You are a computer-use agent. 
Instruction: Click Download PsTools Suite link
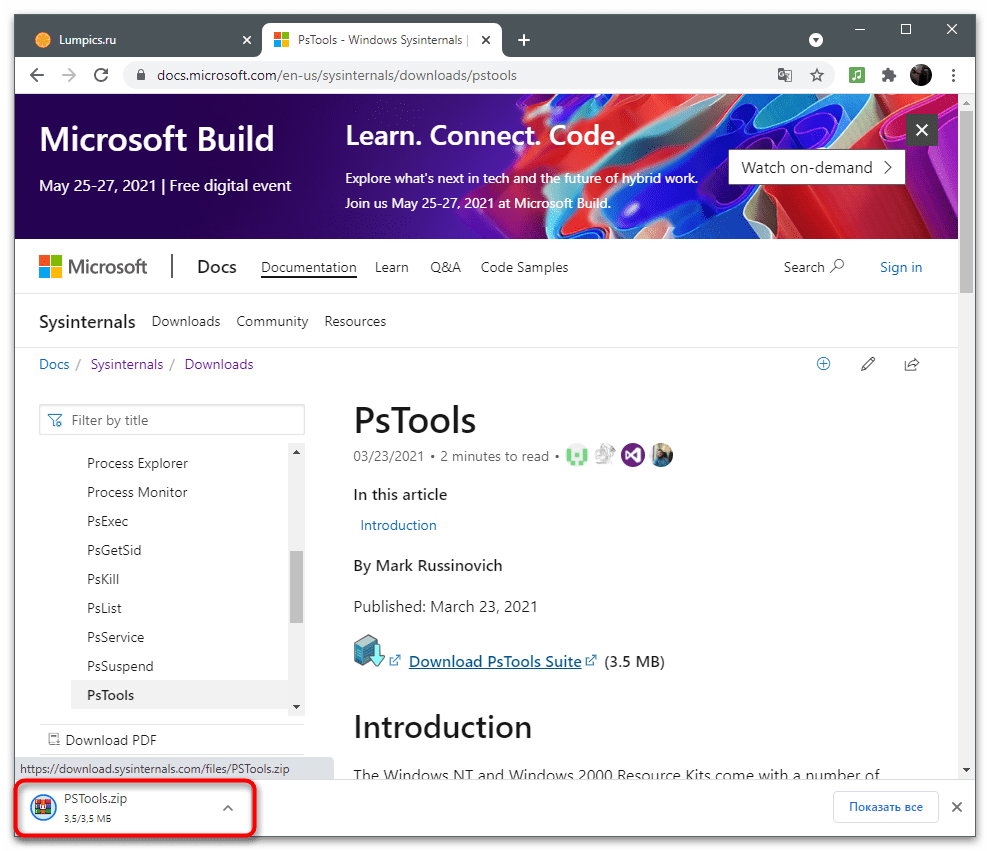click(495, 661)
